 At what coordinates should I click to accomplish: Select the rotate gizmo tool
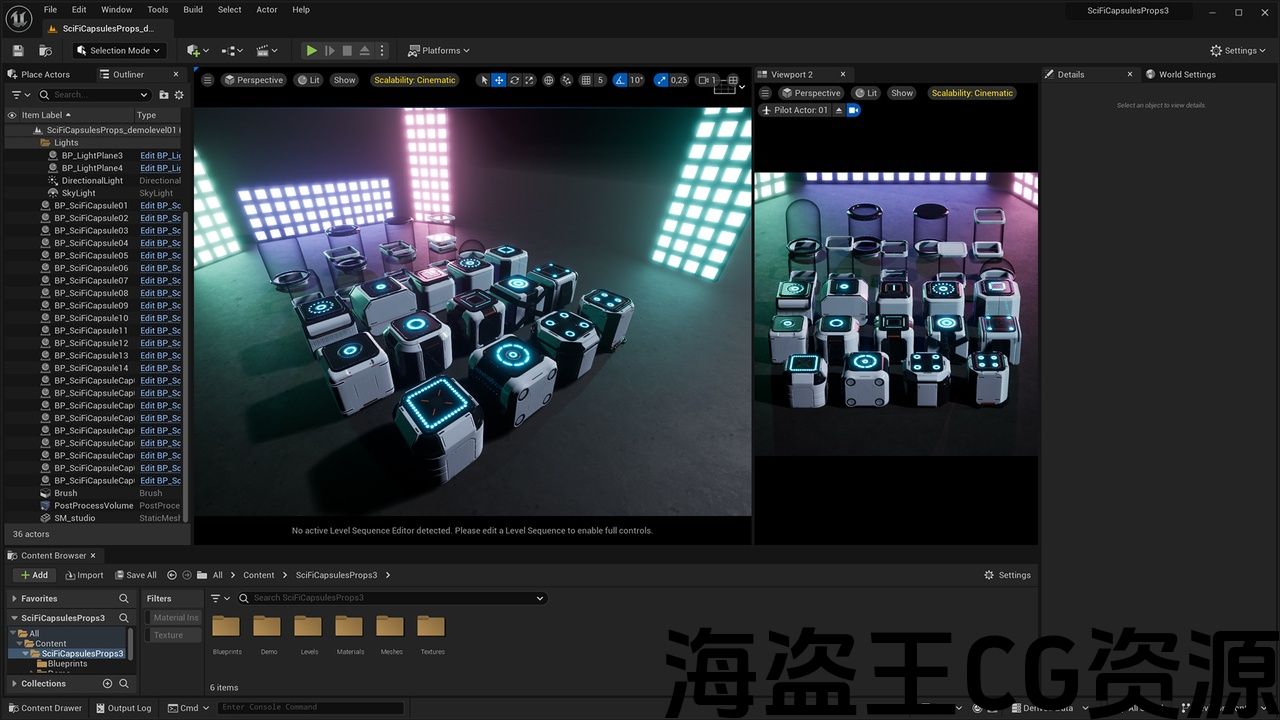[514, 80]
